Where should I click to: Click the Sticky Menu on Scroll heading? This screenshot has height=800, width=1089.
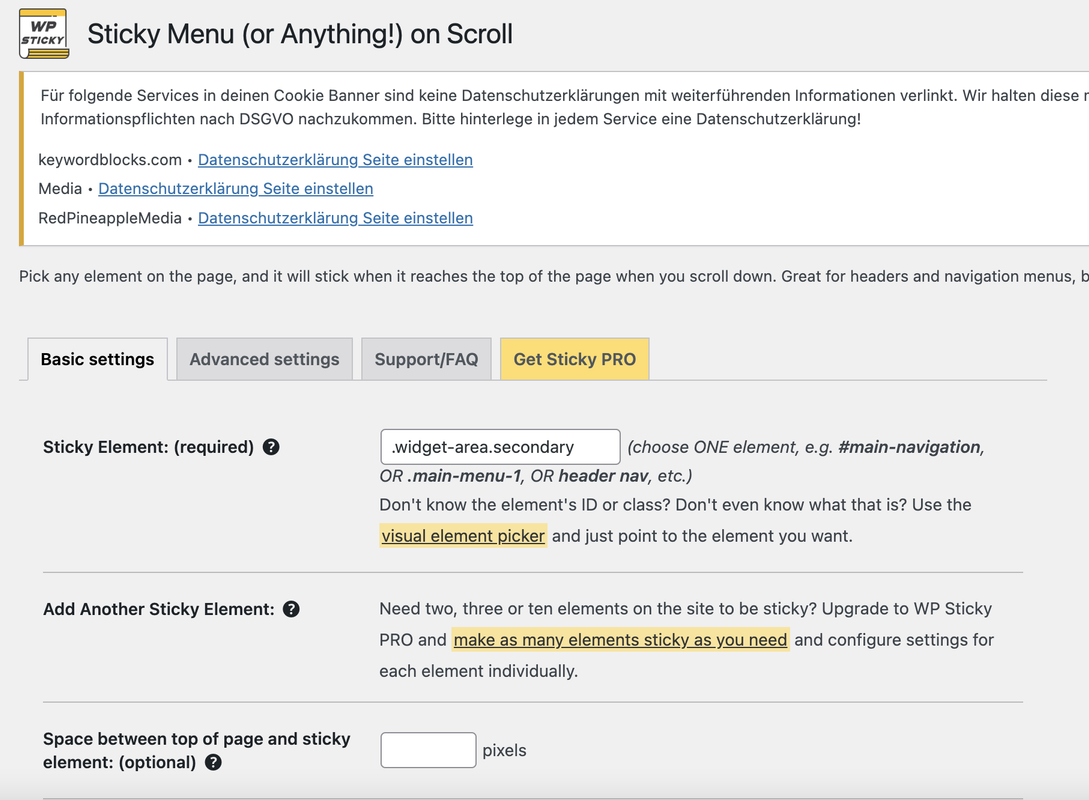tap(300, 34)
